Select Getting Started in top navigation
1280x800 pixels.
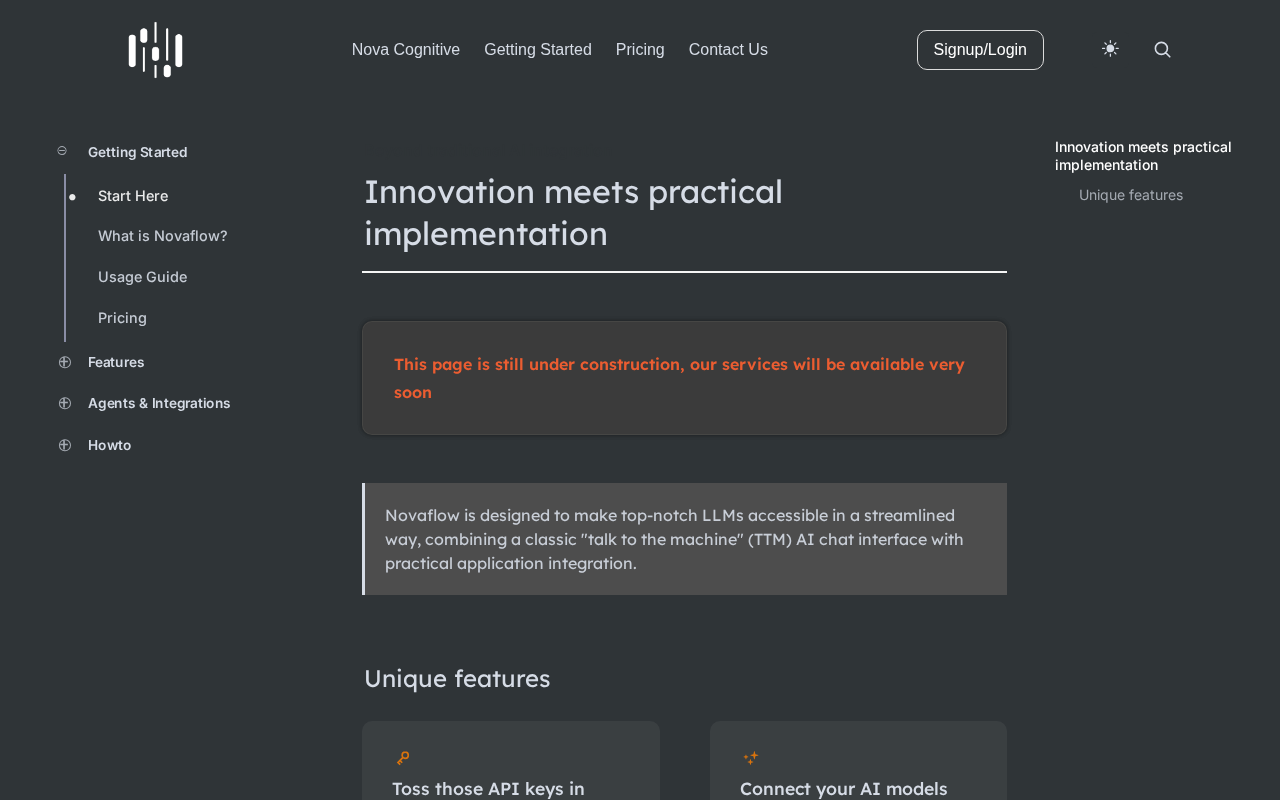[538, 50]
